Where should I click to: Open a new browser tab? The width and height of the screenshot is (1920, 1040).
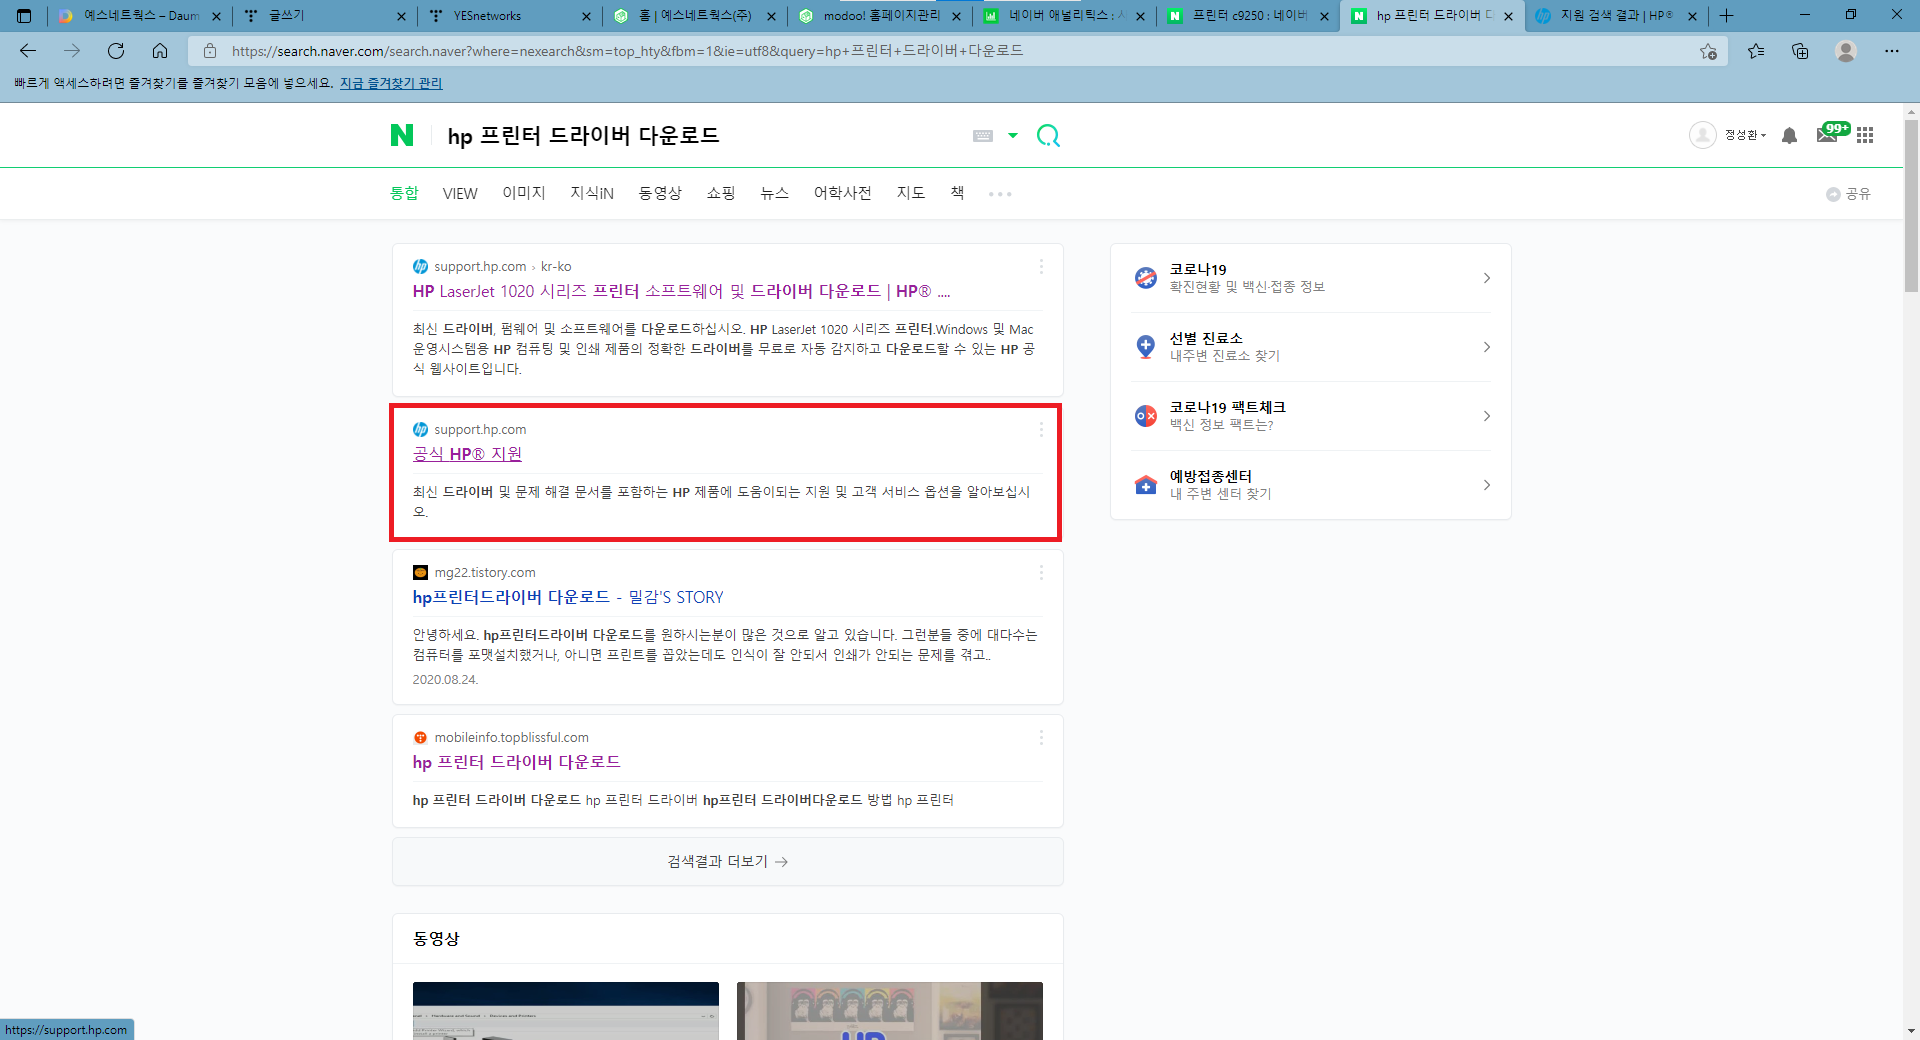click(x=1726, y=16)
